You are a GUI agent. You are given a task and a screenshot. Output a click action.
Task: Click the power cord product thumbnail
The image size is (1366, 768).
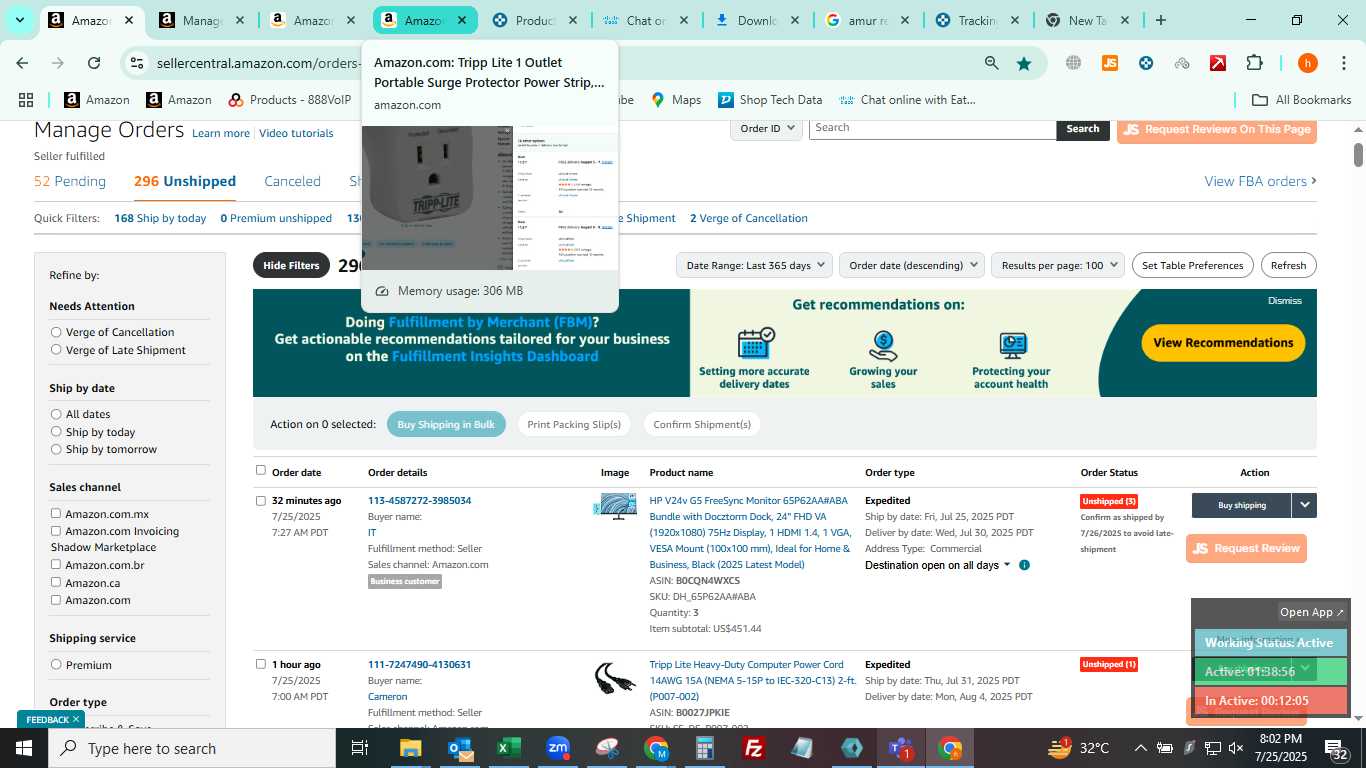click(615, 678)
